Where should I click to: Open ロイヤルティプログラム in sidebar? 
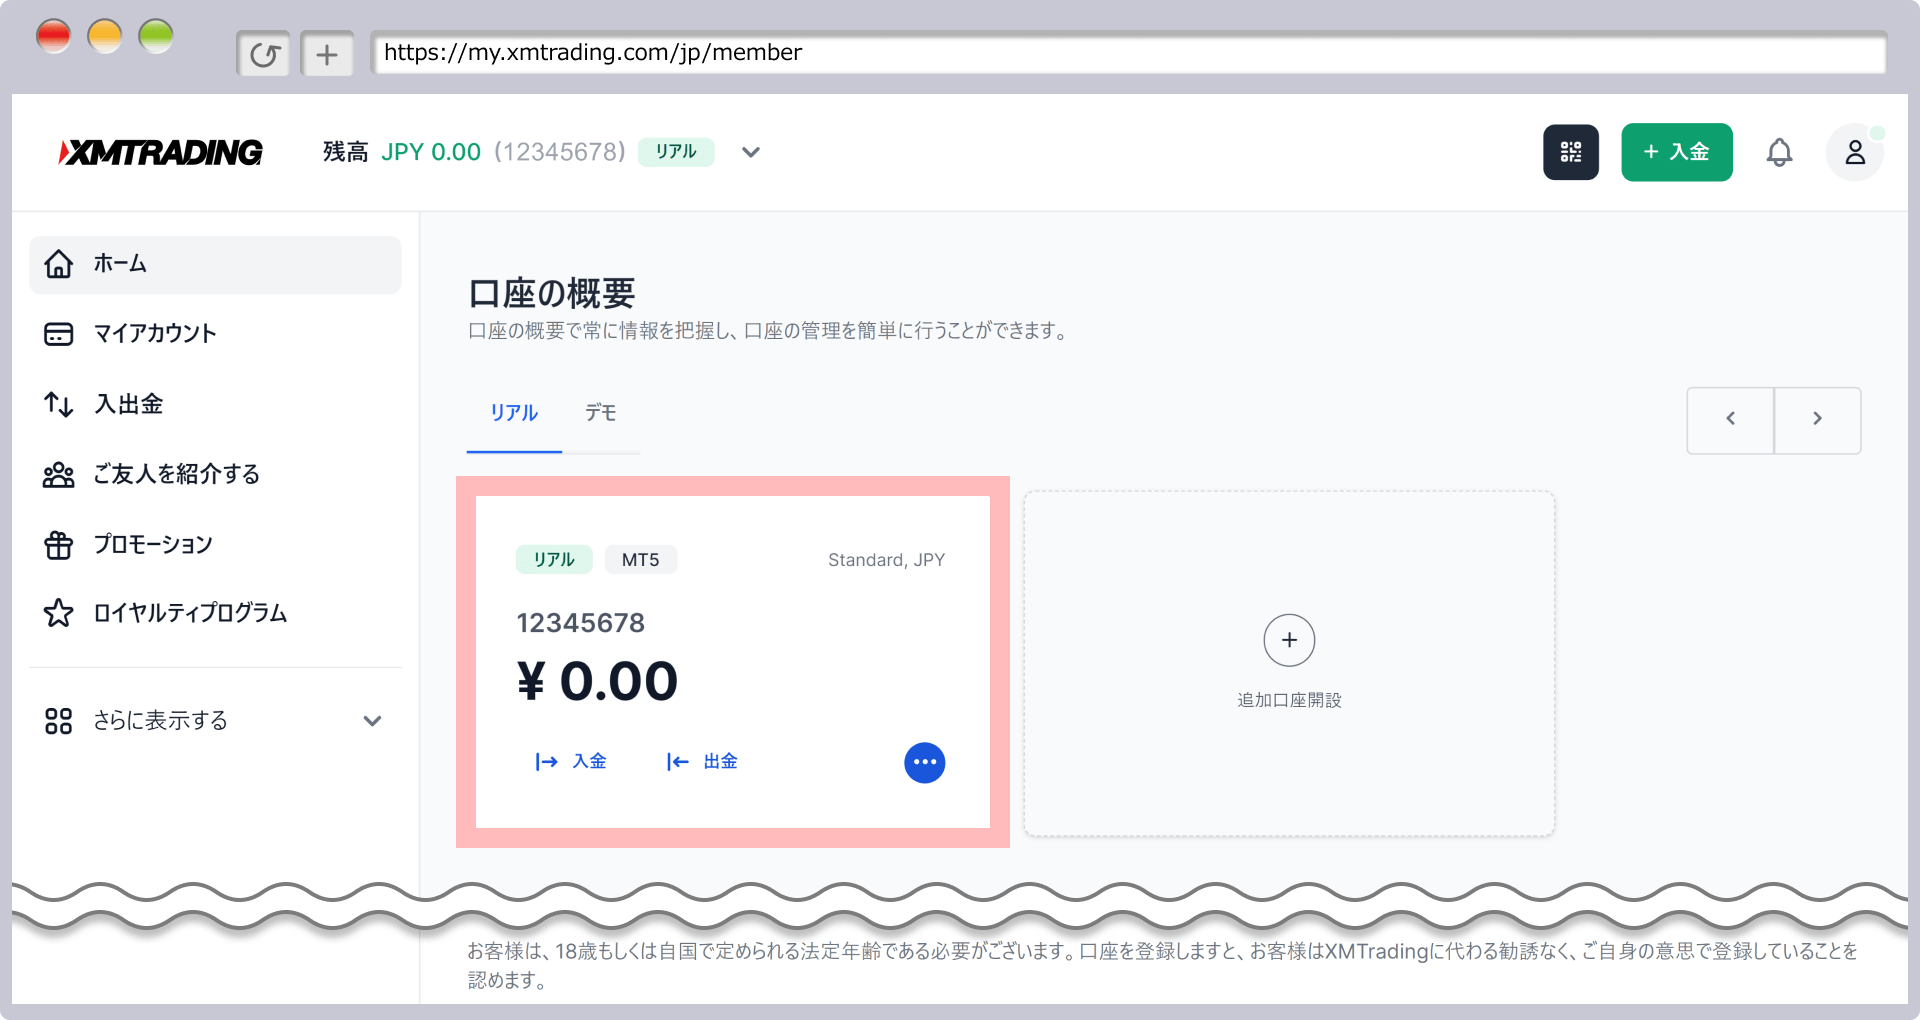coord(190,613)
